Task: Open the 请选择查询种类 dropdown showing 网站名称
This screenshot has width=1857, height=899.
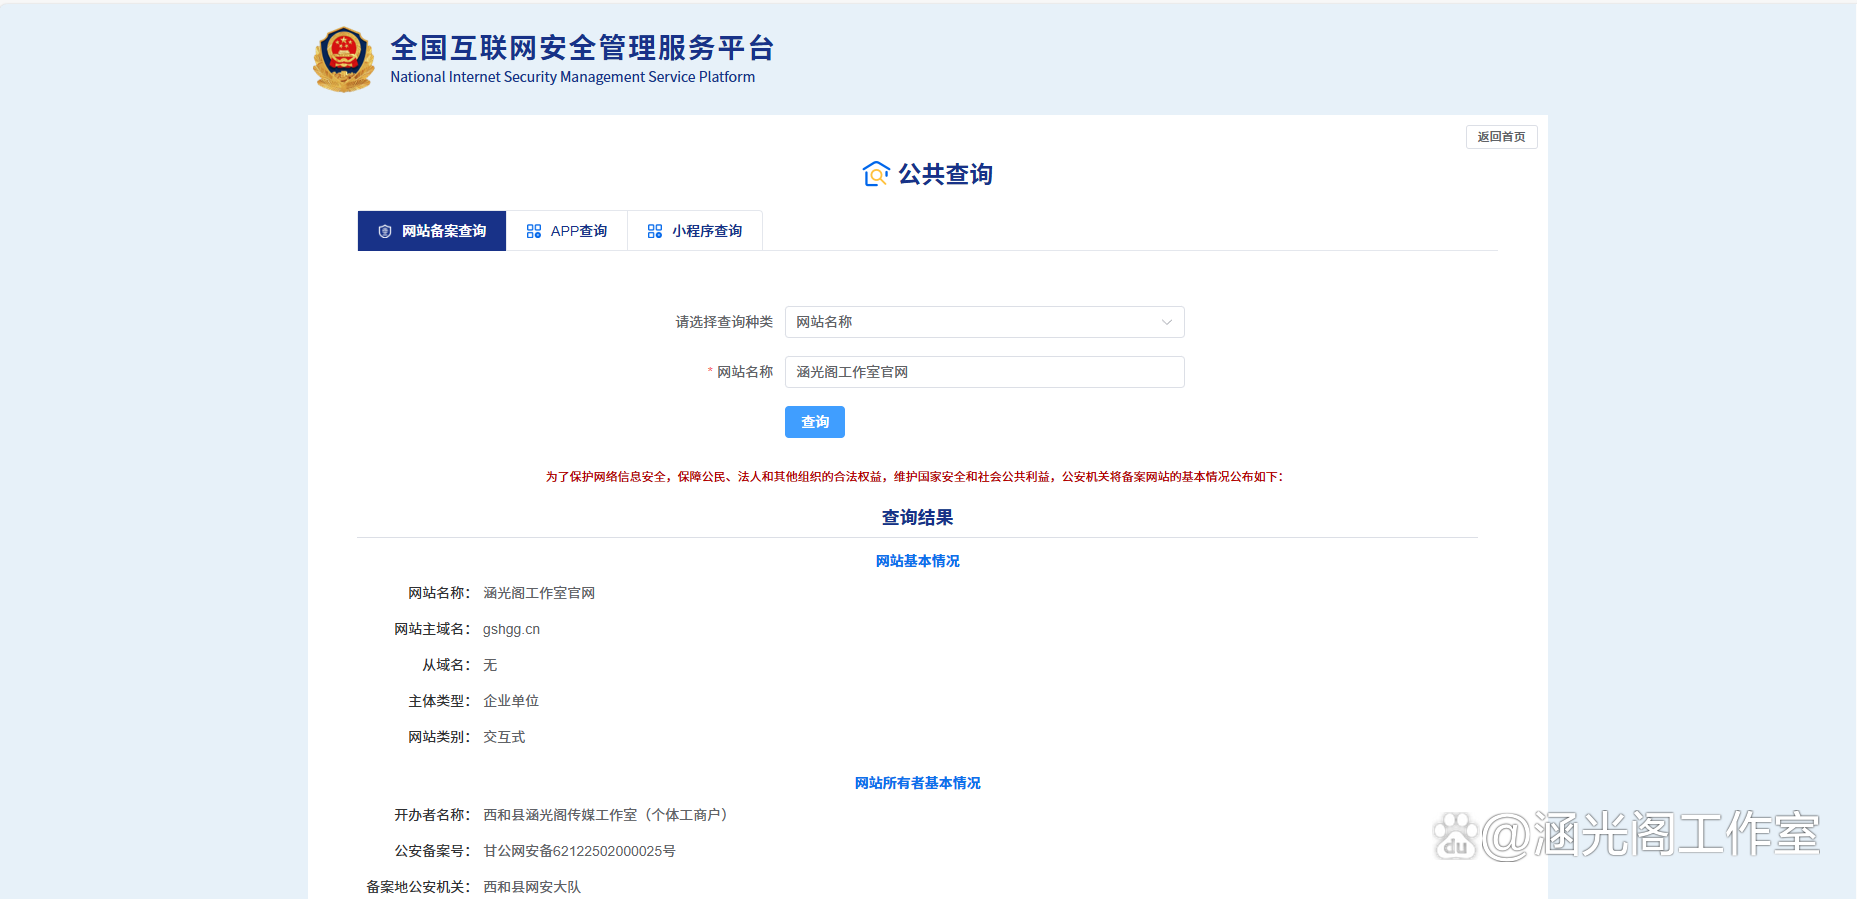Action: [985, 322]
